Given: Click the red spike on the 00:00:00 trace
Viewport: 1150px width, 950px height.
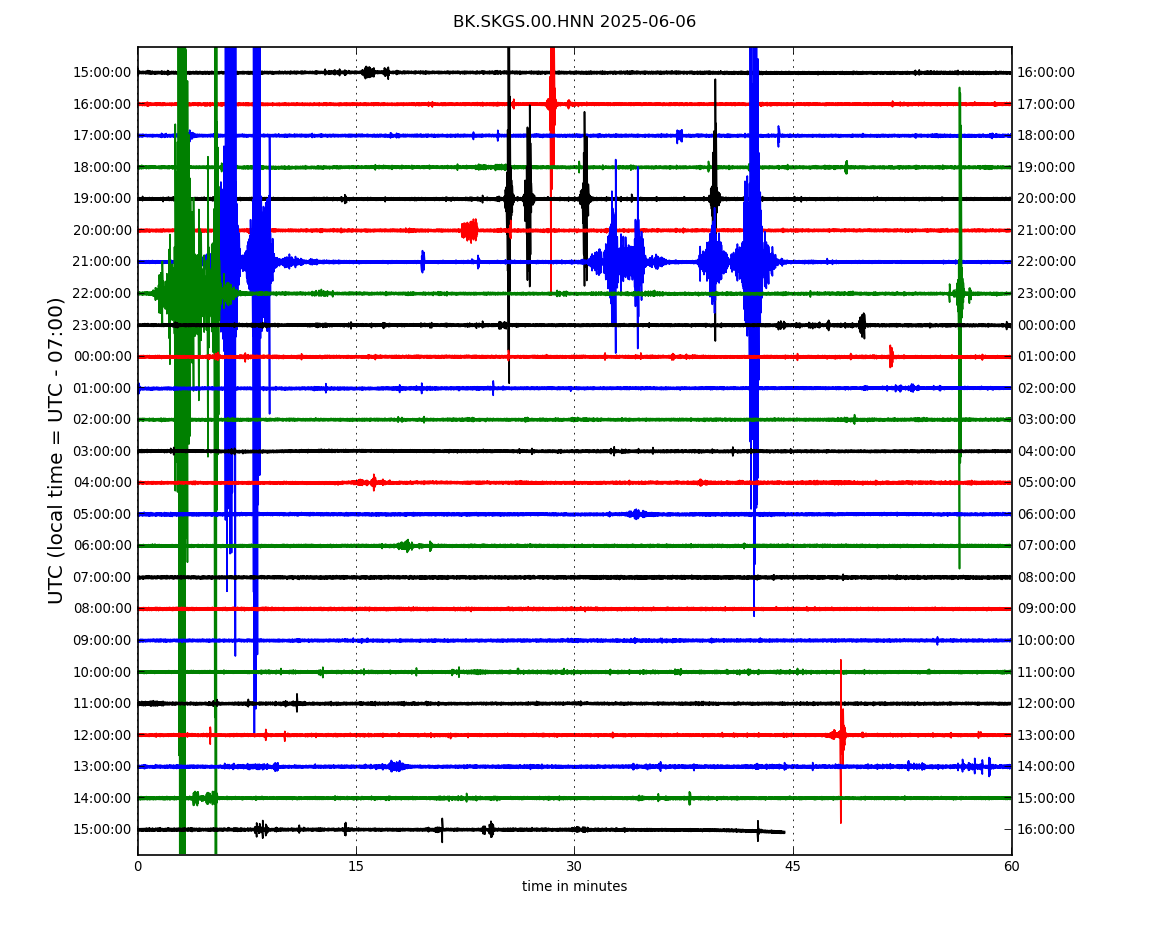Looking at the screenshot, I should click(x=891, y=357).
